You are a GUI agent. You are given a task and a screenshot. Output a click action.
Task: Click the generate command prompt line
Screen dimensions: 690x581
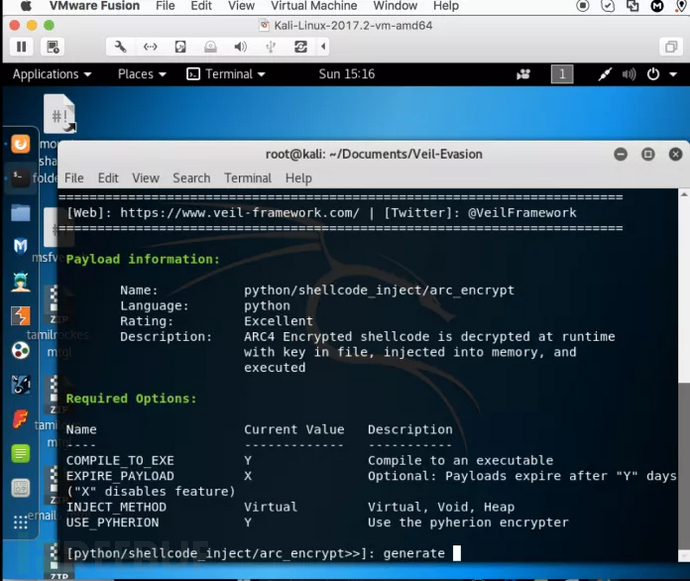[x=264, y=553]
